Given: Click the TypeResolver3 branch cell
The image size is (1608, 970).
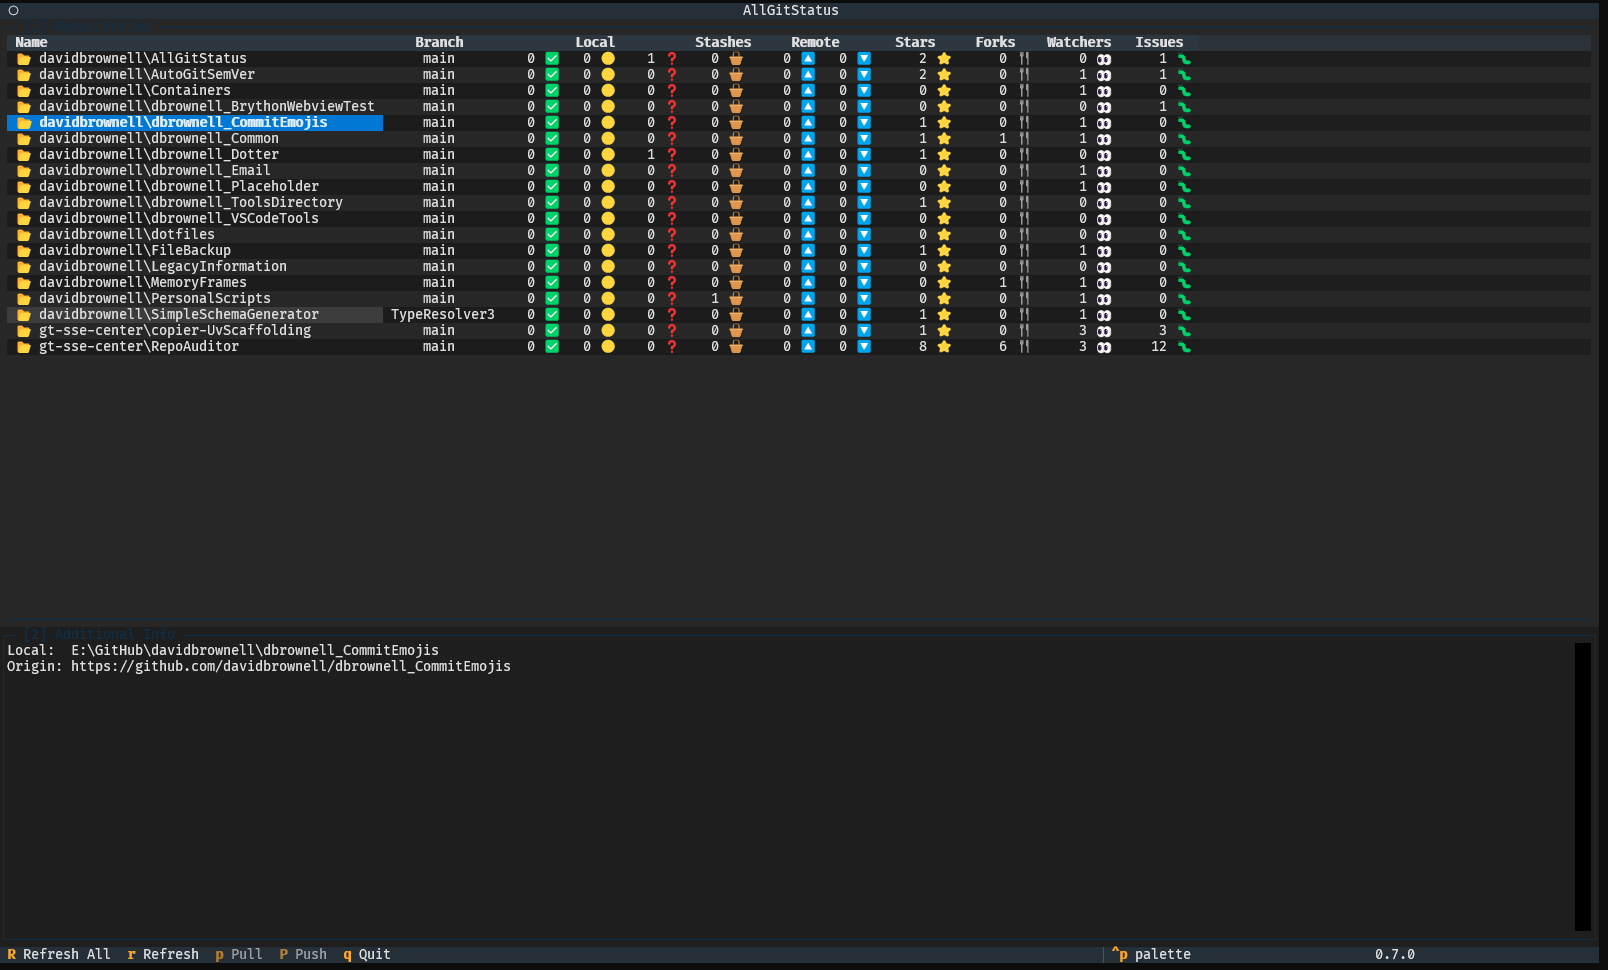Looking at the screenshot, I should click(x=443, y=315).
